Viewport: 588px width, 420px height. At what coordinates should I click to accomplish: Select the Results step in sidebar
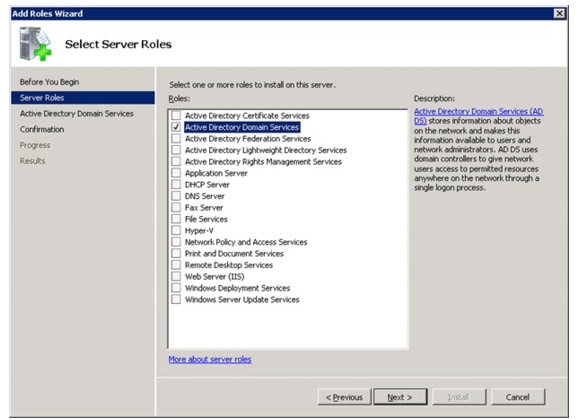pos(33,161)
